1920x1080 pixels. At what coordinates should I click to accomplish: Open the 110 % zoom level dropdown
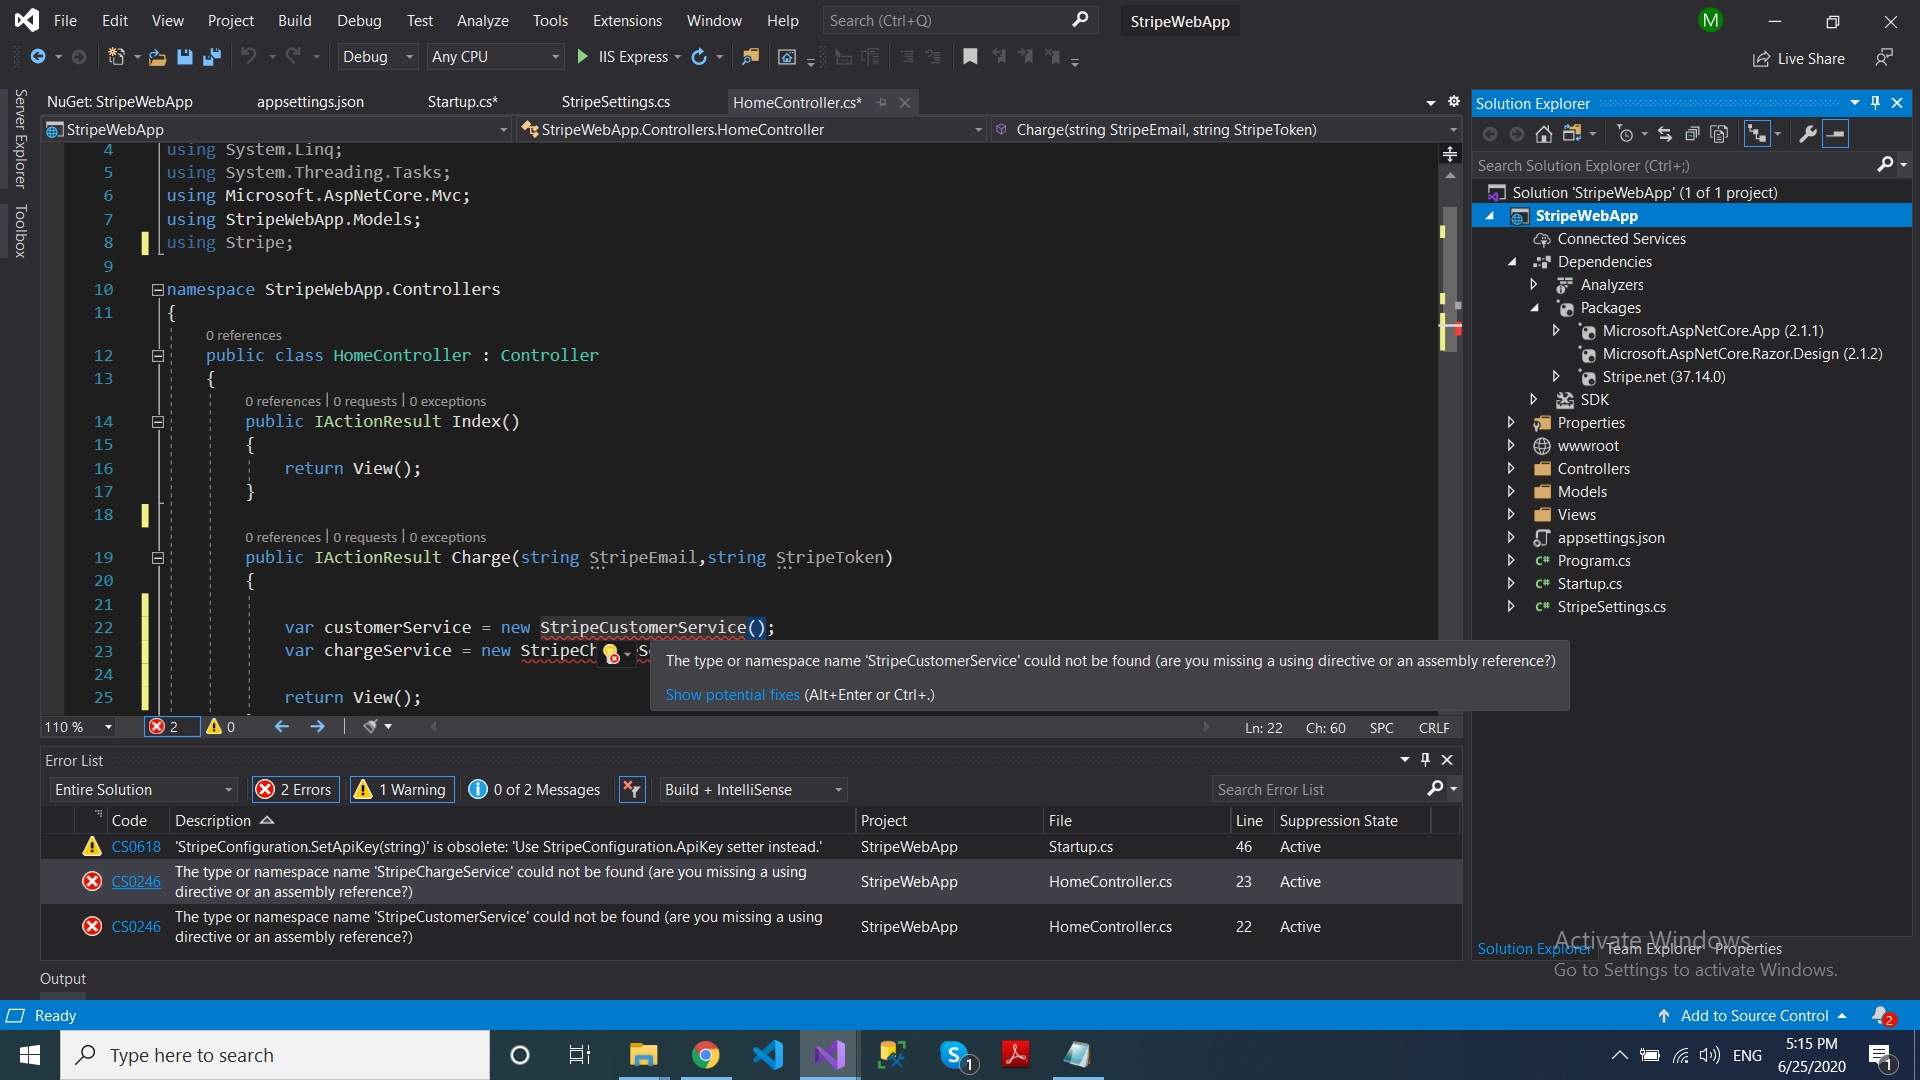[78, 727]
